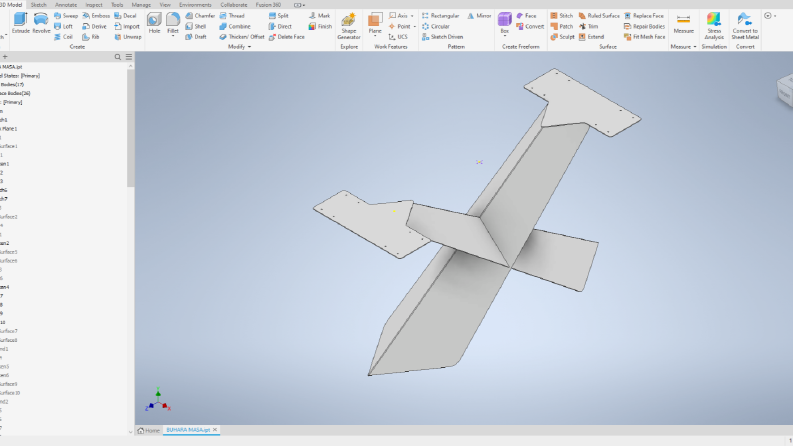Select the Fillet tool

[x=173, y=21]
